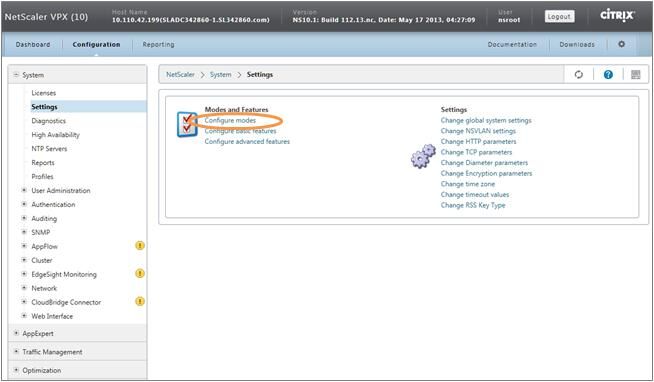Switch to the Dashboard tab
Screen dimensions: 654x382
click(33, 44)
